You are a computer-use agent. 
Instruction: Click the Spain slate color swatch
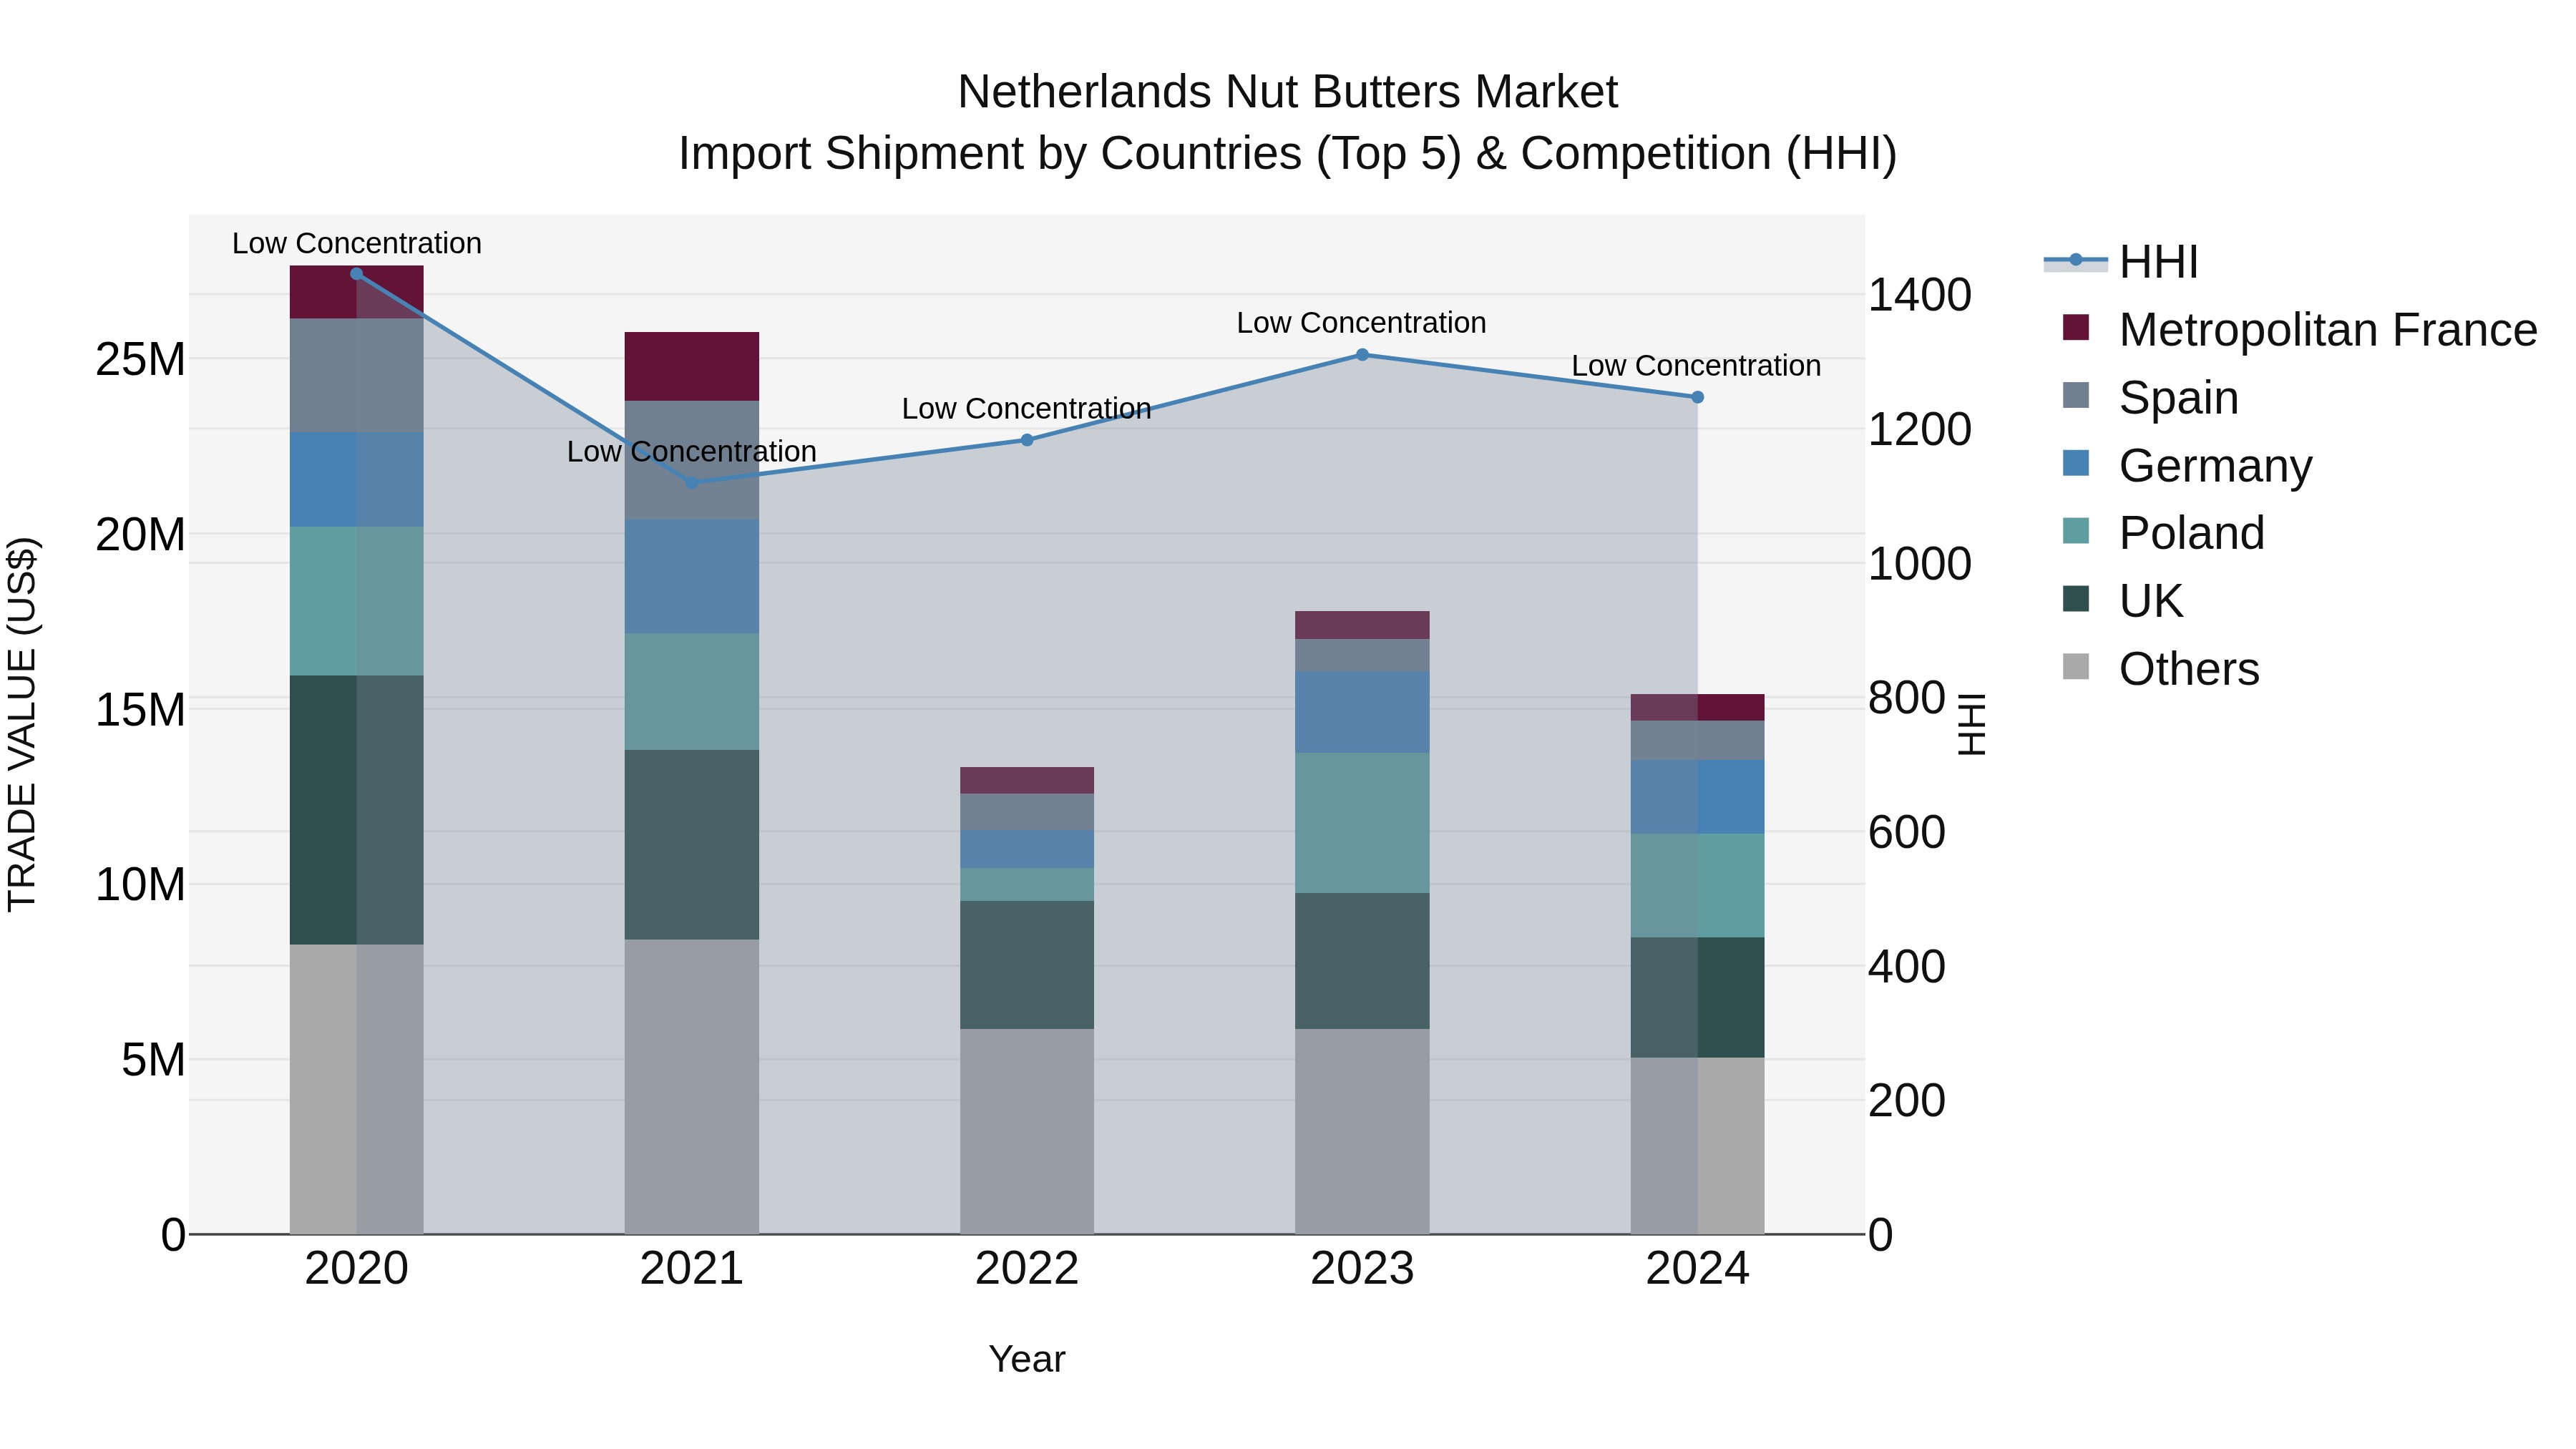2076,395
